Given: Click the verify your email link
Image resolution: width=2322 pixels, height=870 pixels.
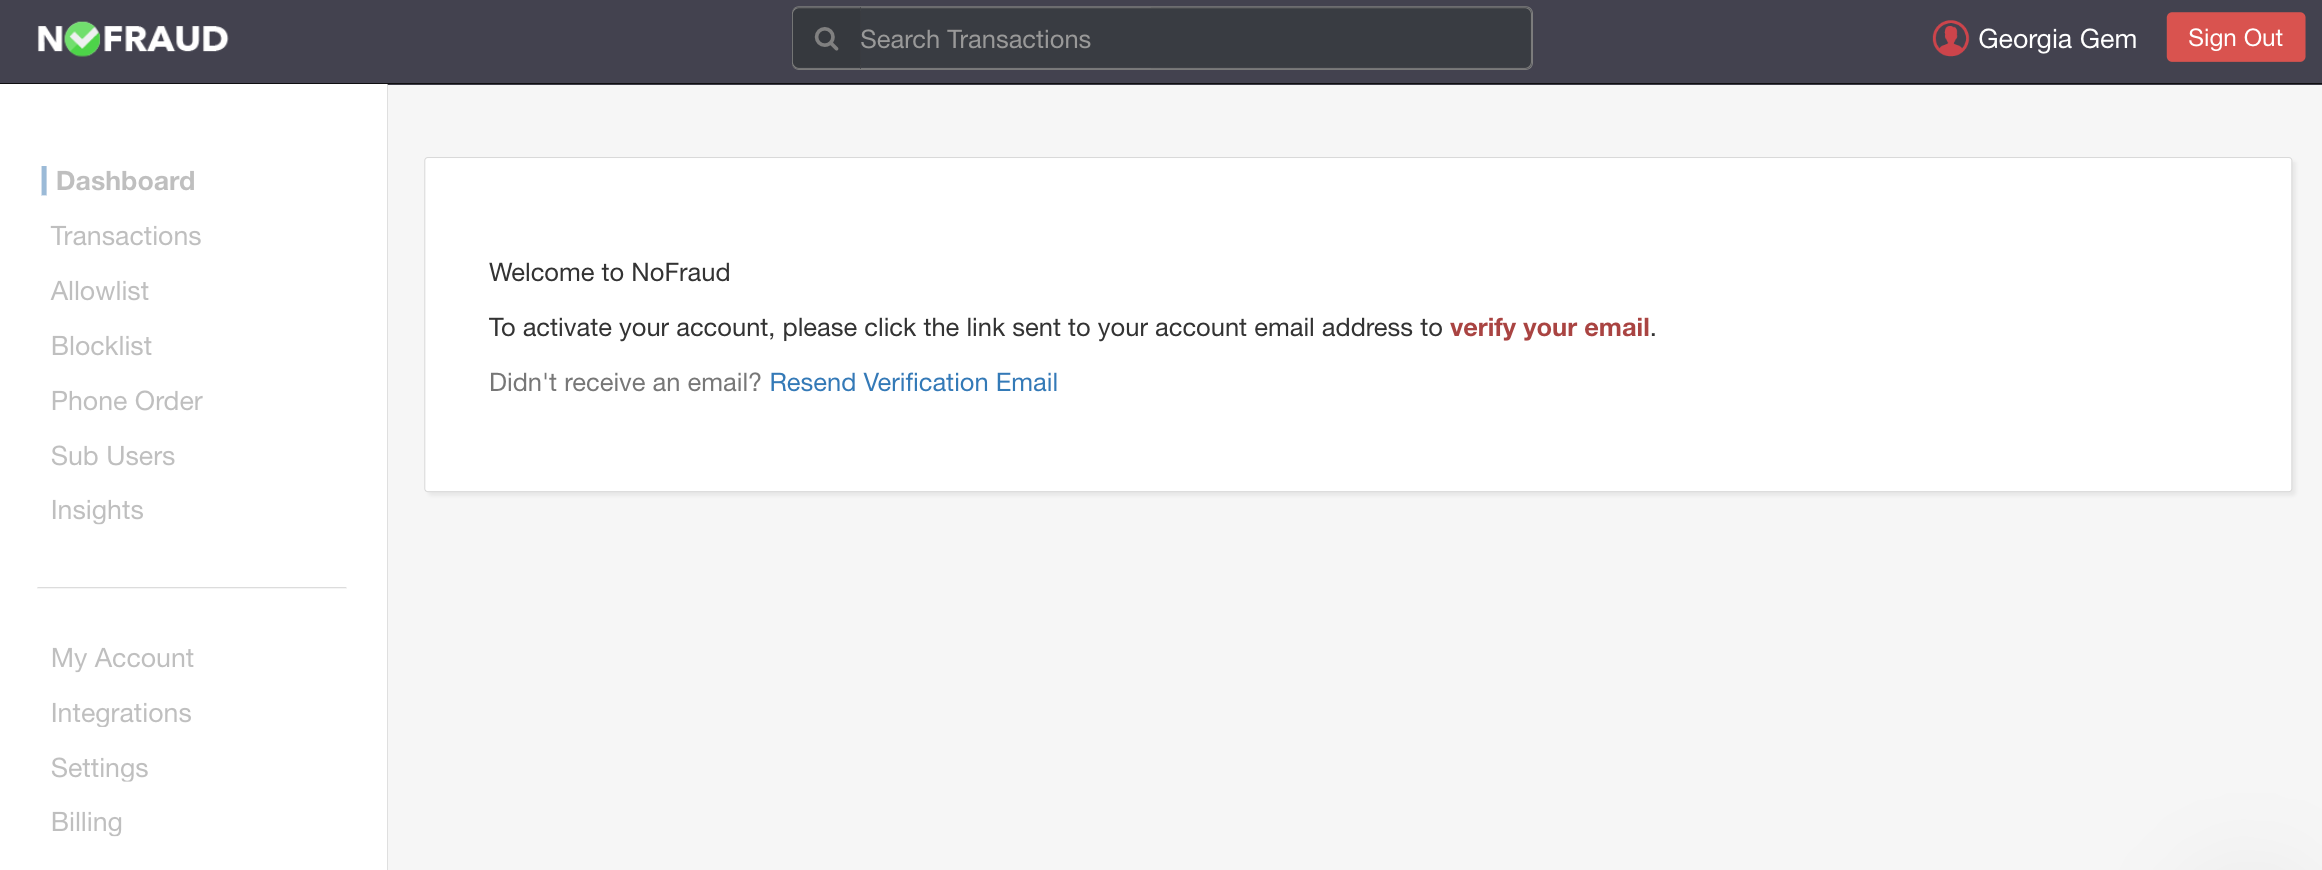Looking at the screenshot, I should coord(1549,327).
